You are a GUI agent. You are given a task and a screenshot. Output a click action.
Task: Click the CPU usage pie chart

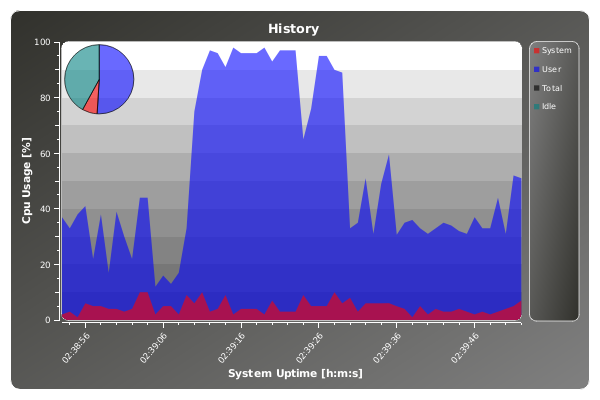98,79
